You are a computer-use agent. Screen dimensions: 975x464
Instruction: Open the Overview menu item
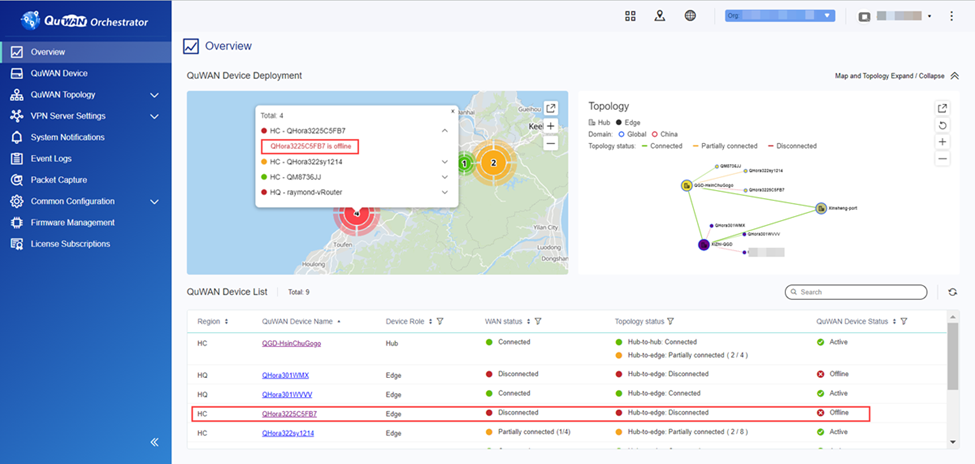(86, 52)
